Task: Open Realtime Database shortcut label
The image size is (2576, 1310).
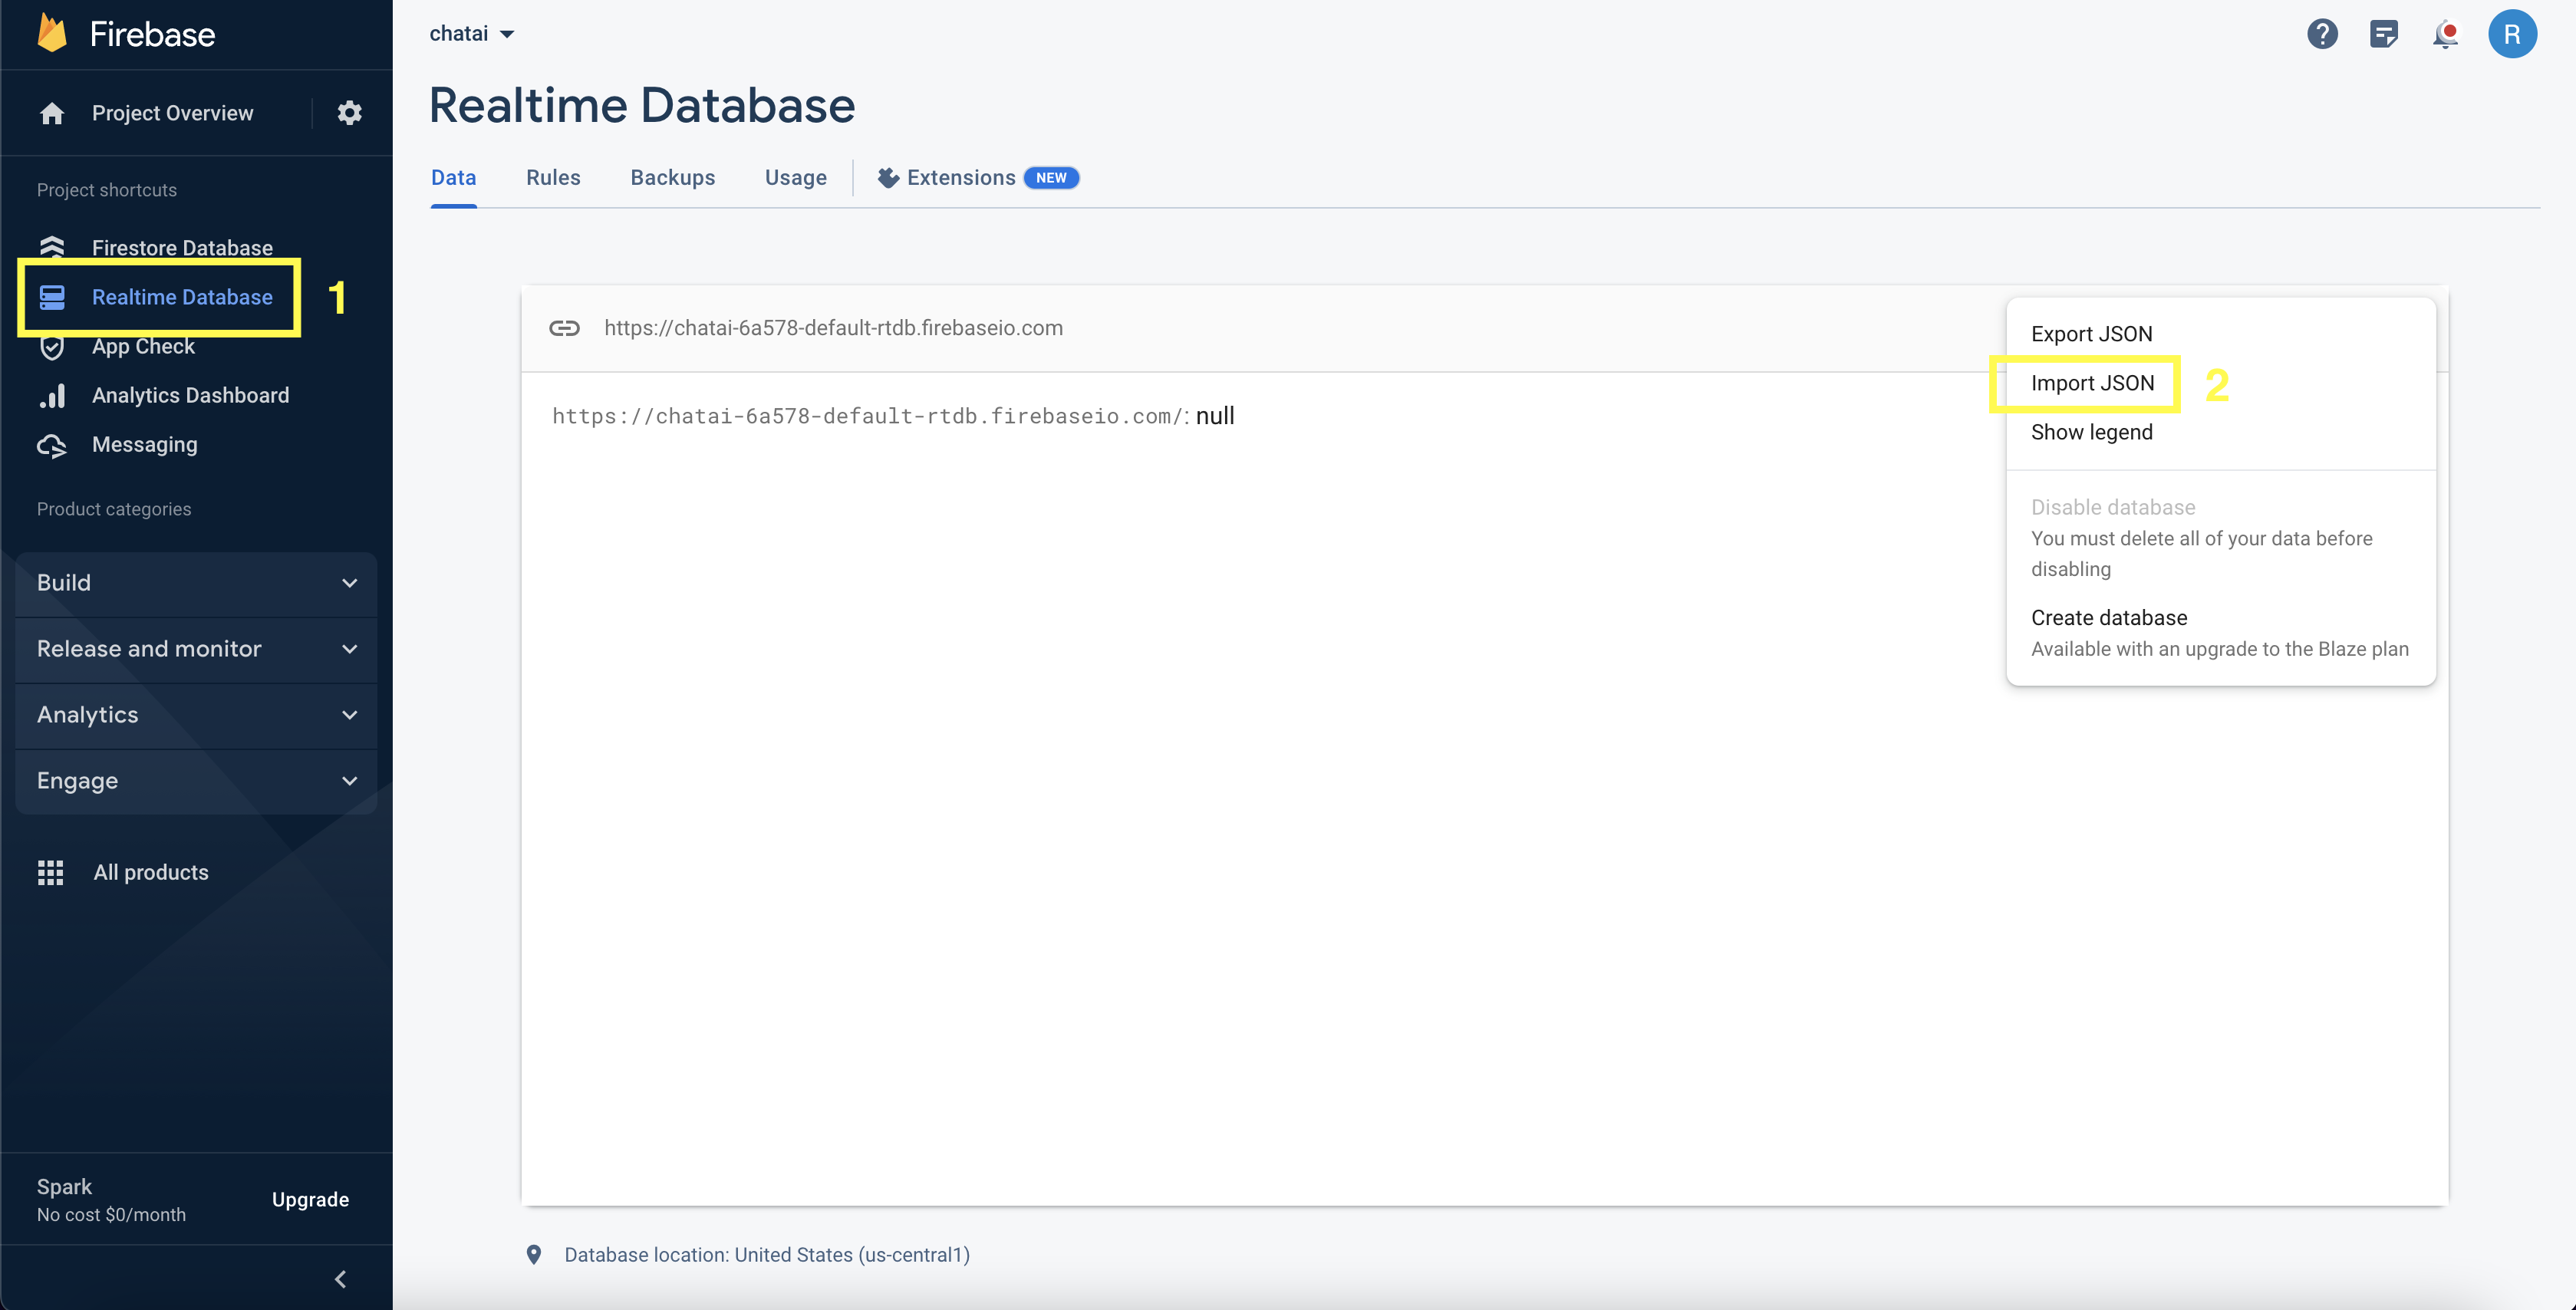Action: [x=182, y=297]
